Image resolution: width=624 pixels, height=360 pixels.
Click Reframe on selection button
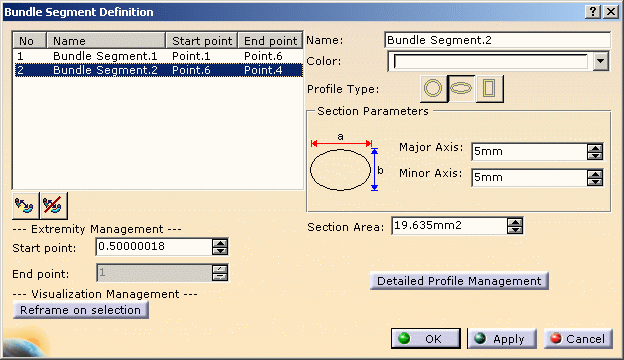(81, 310)
